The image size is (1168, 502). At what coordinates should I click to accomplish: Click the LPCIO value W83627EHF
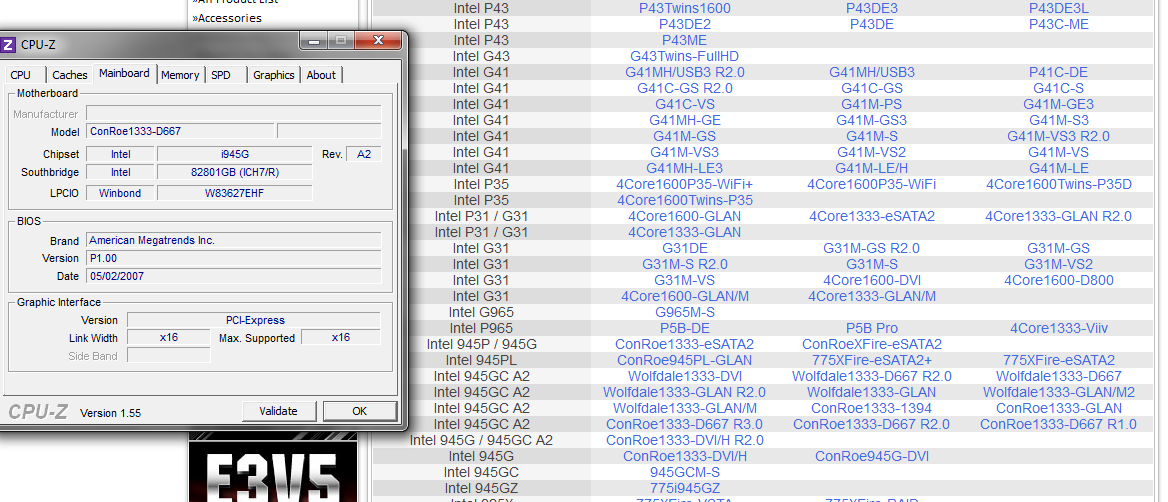(235, 193)
